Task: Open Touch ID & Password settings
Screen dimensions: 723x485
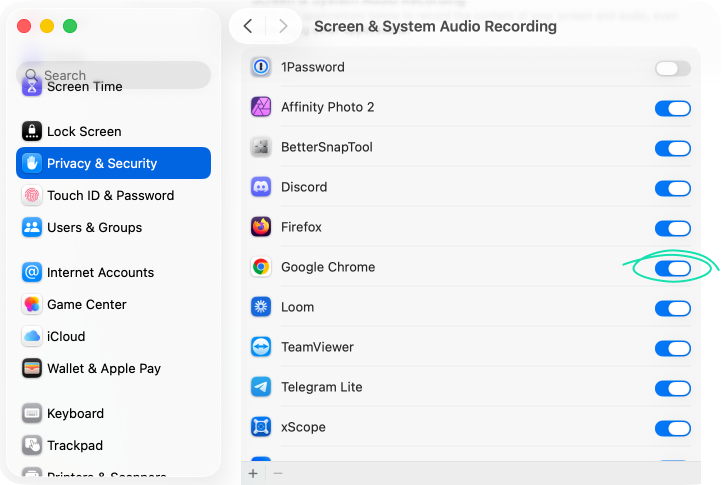Action: [x=113, y=195]
